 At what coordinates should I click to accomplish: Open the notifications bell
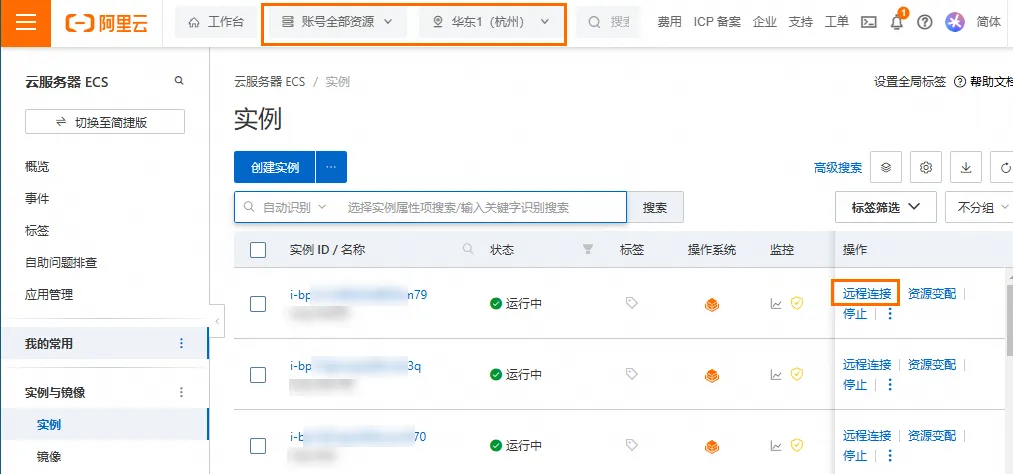click(897, 22)
